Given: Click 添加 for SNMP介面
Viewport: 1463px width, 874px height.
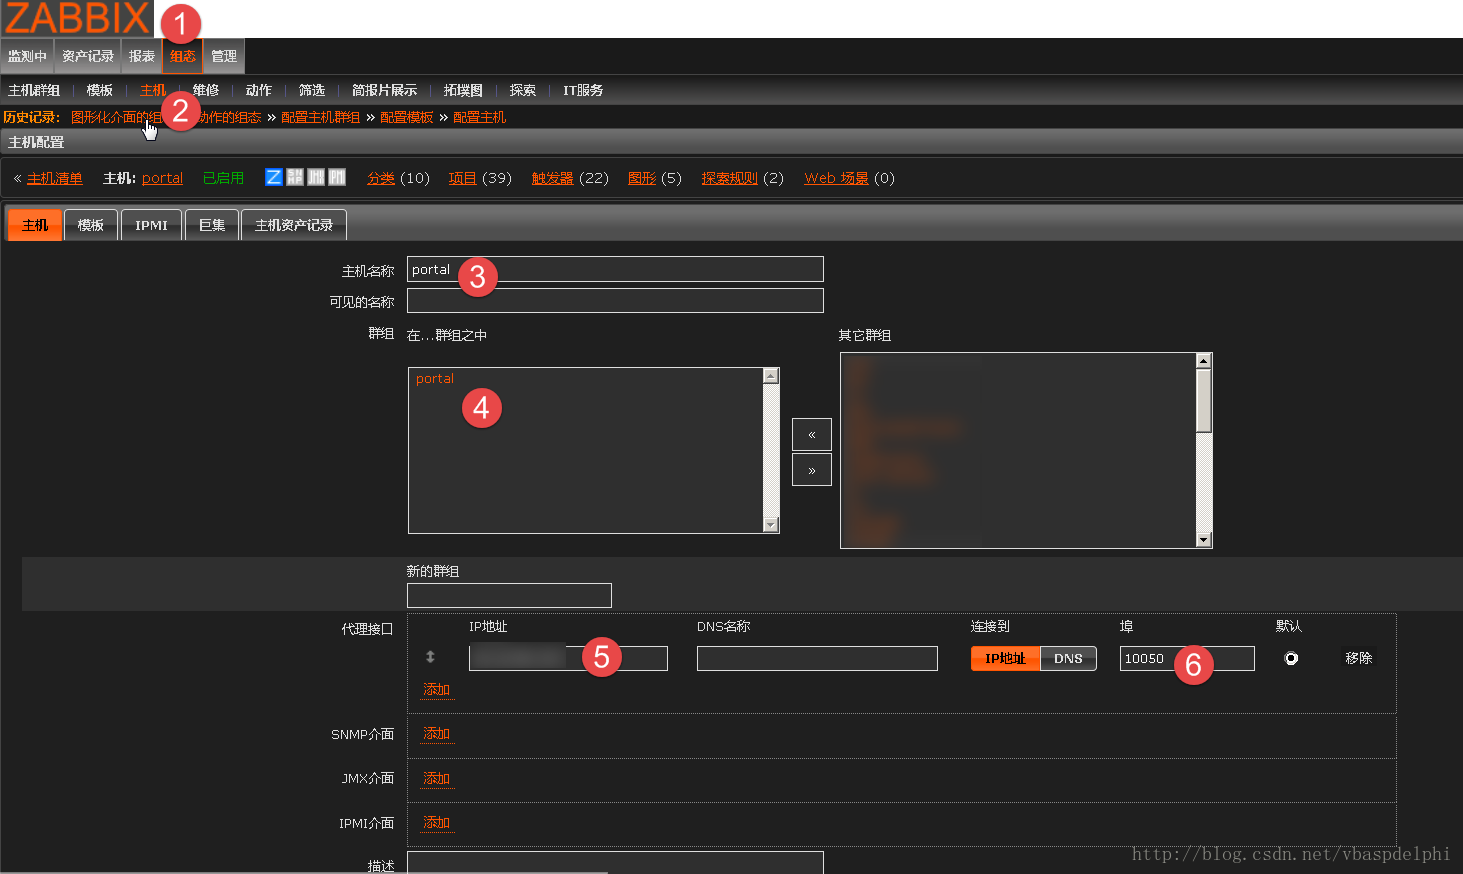Looking at the screenshot, I should click(x=436, y=734).
